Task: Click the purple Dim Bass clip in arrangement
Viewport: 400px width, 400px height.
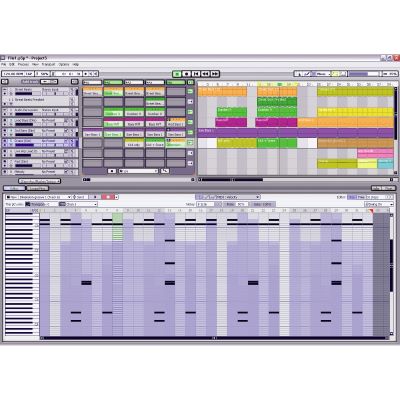Action: pos(295,133)
